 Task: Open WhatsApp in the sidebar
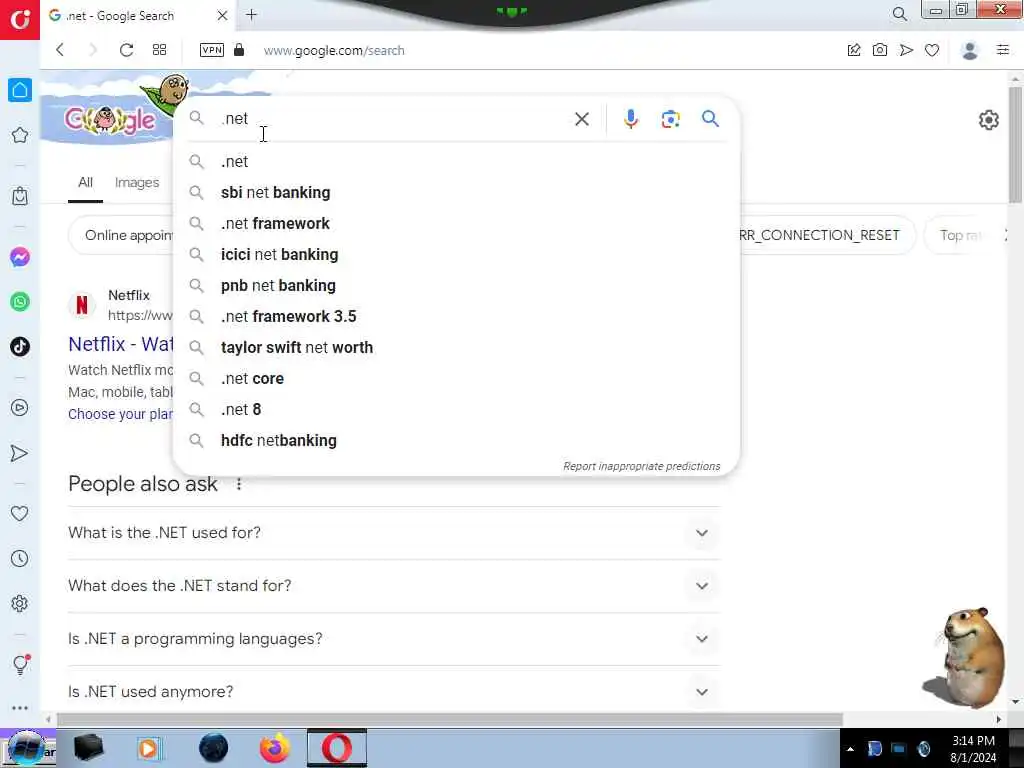tap(20, 302)
